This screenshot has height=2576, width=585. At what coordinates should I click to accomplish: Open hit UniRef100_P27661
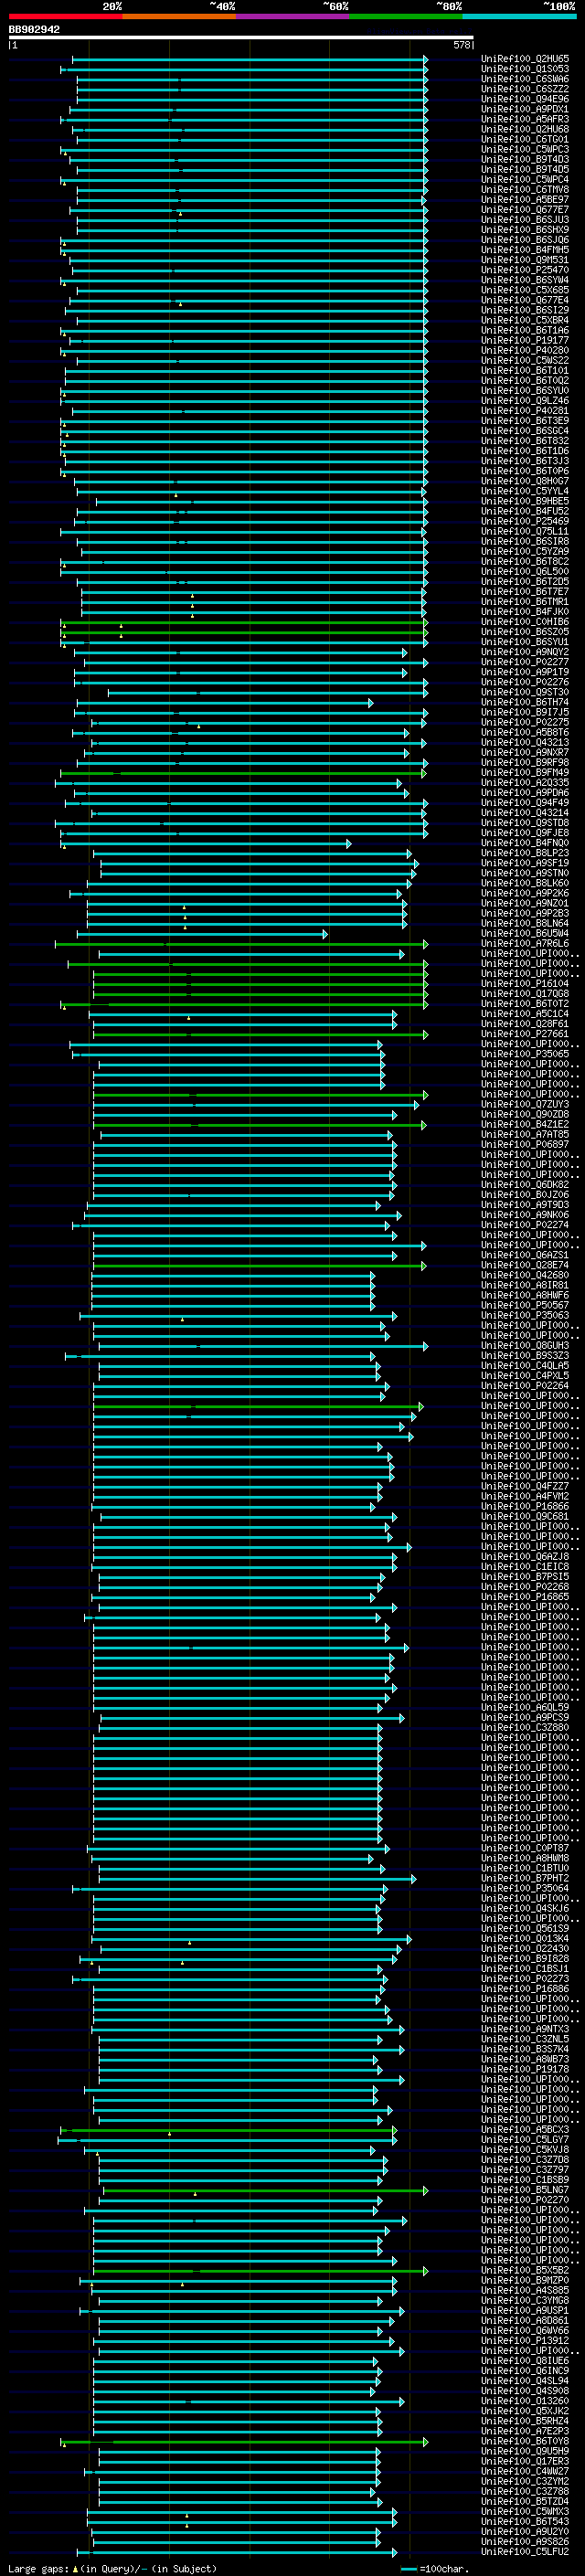click(525, 1035)
